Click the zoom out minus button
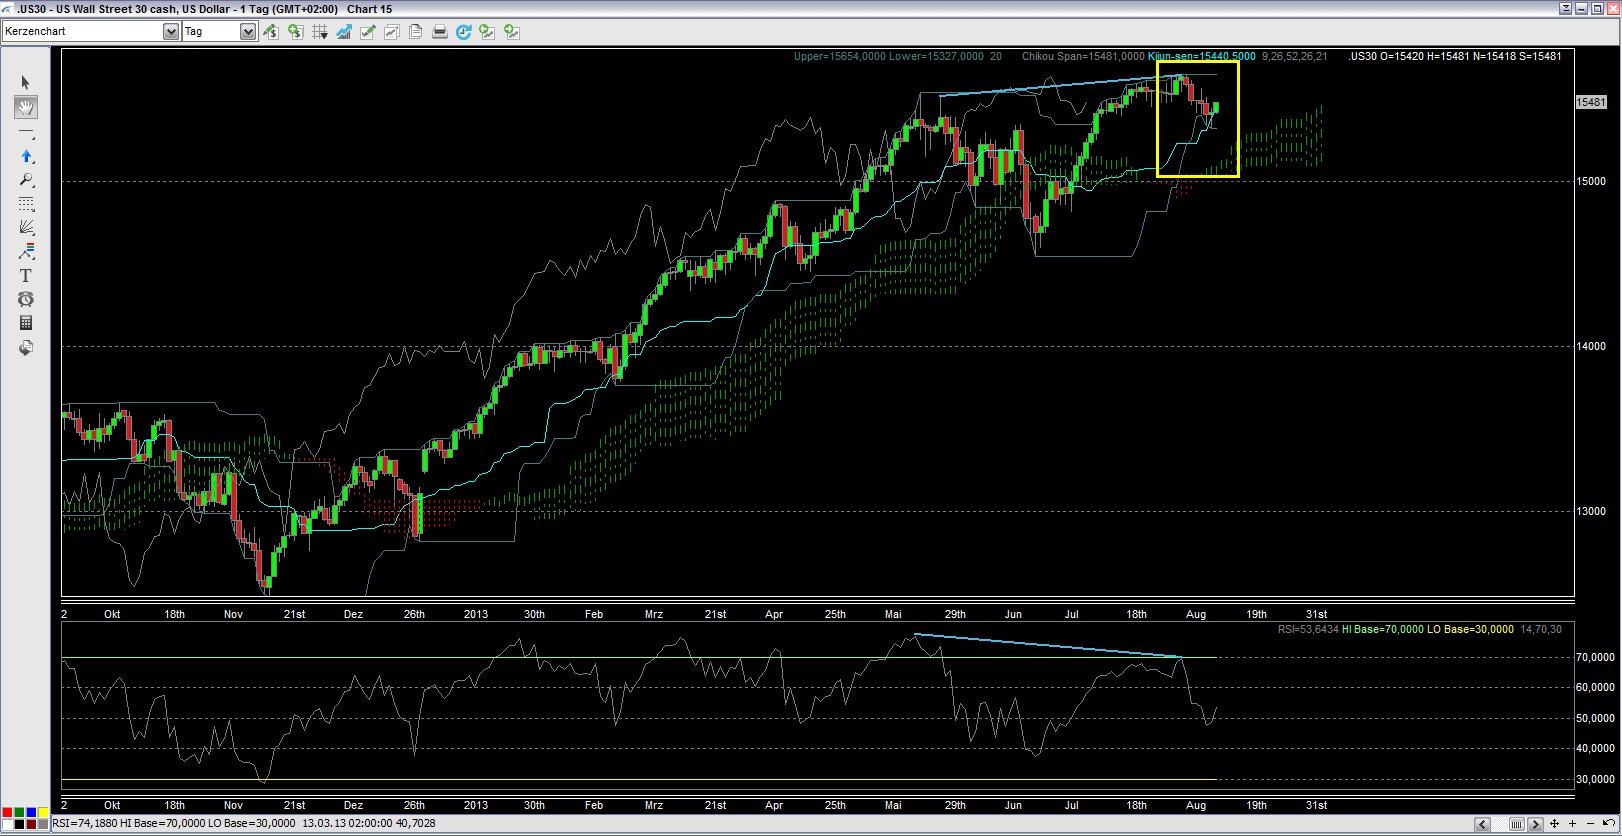The width and height of the screenshot is (1622, 836). [1590, 824]
